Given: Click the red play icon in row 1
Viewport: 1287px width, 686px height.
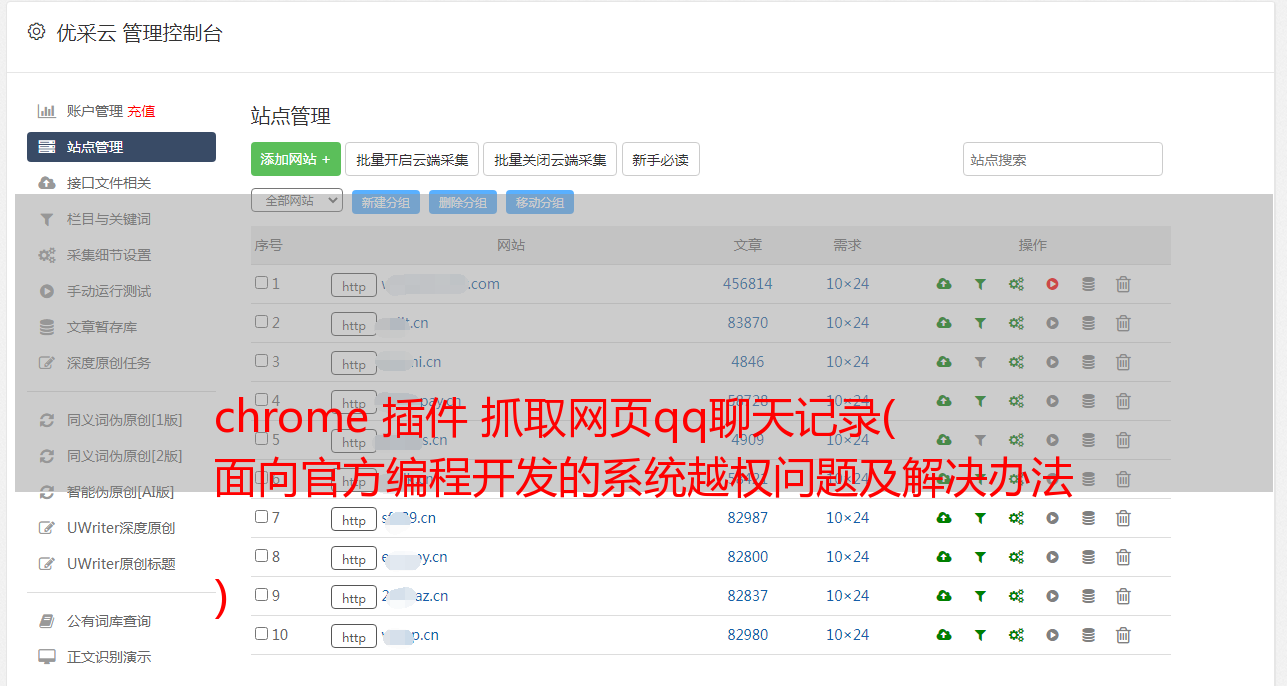Looking at the screenshot, I should 1052,284.
